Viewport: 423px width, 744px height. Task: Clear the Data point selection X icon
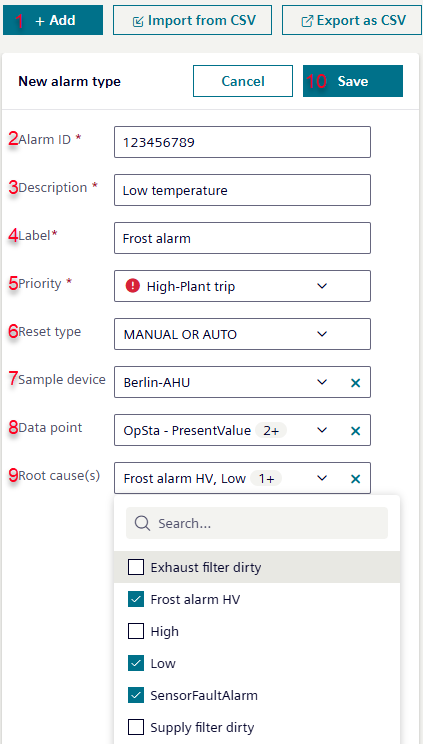coord(355,430)
